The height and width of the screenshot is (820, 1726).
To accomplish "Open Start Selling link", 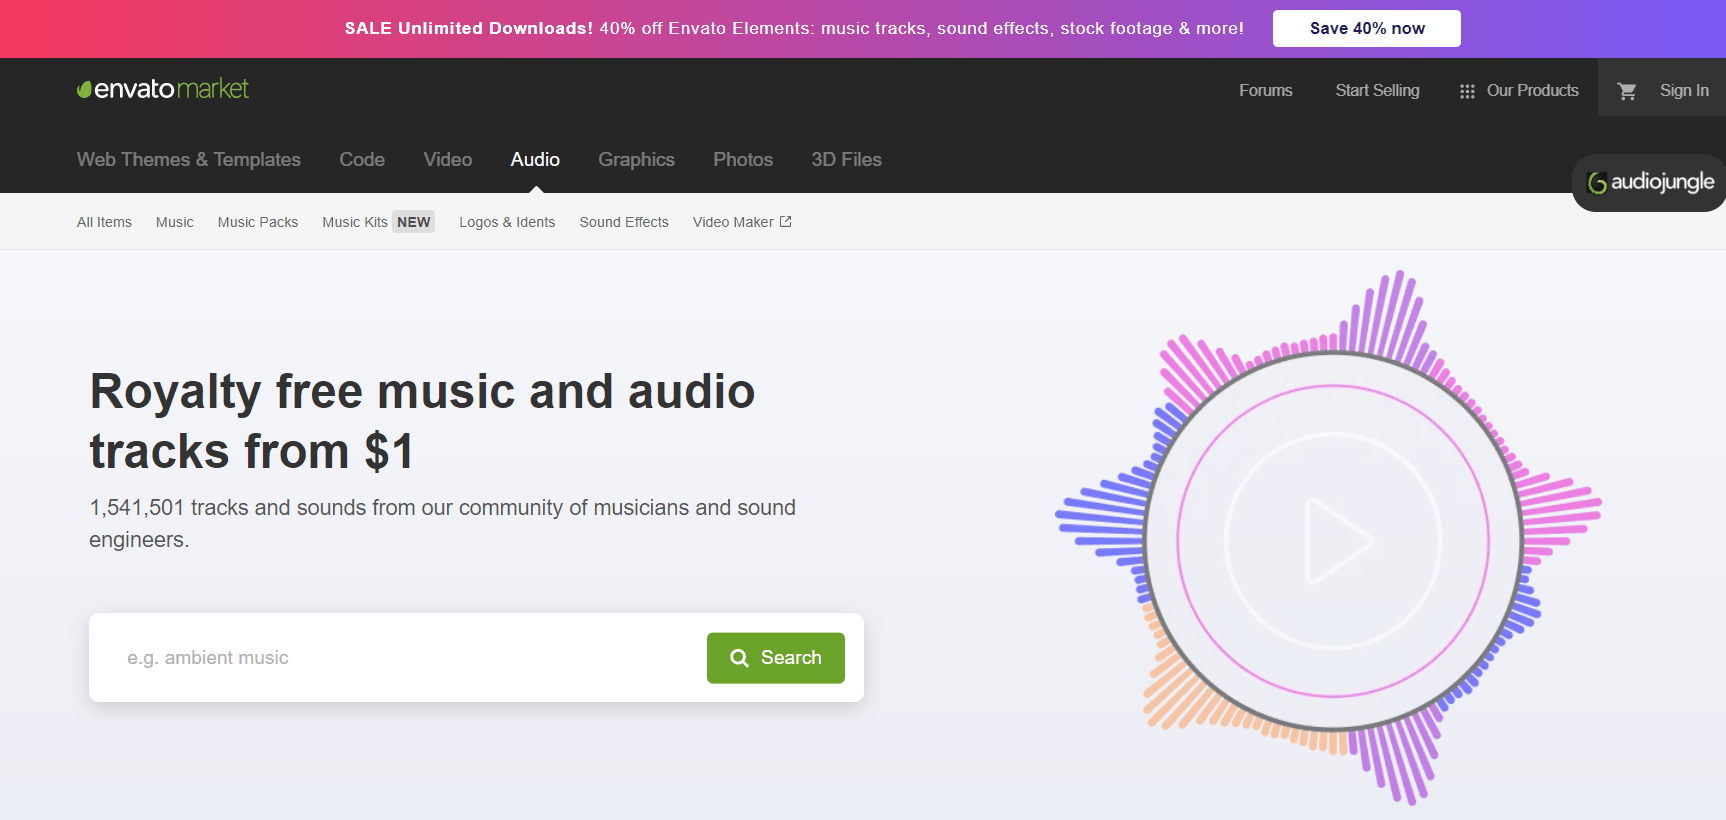I will (1377, 90).
